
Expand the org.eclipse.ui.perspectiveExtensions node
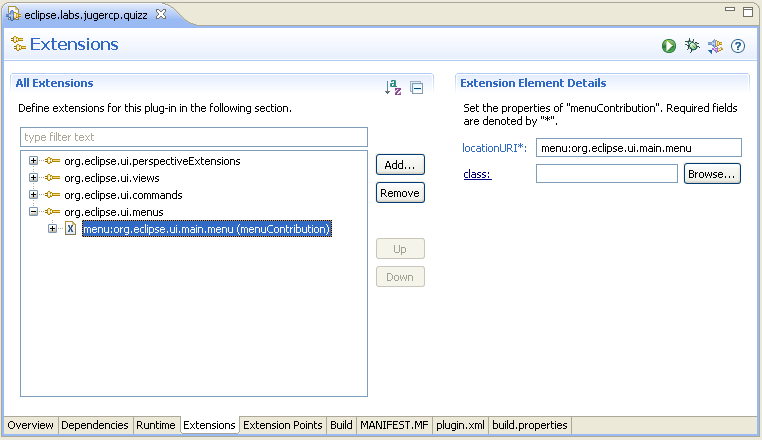33,161
